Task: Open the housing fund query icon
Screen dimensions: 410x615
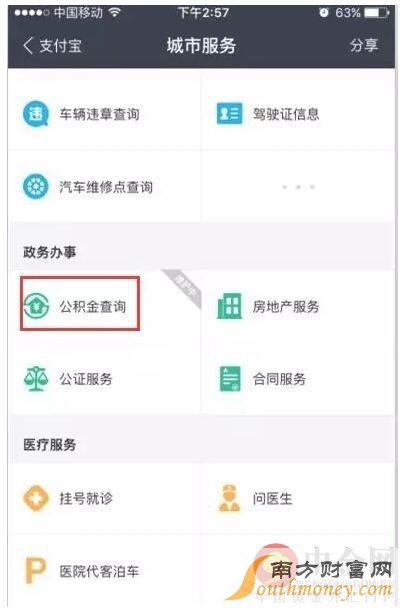Action: point(36,306)
